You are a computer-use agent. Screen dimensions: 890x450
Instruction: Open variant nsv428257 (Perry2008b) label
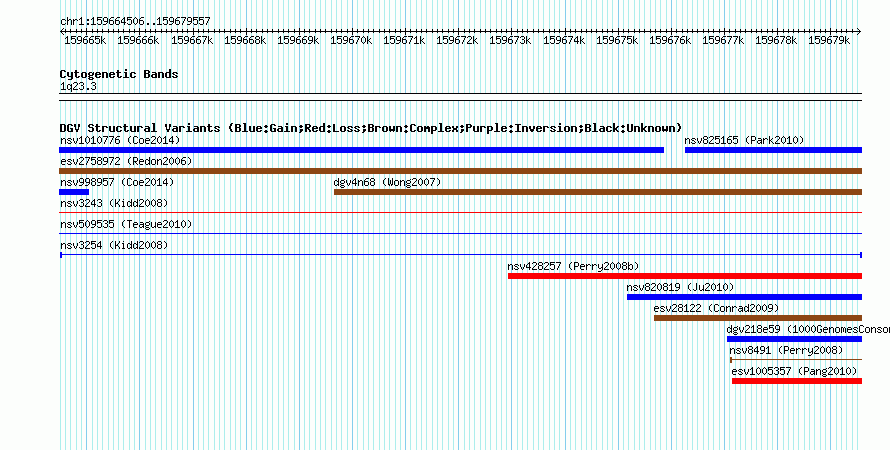click(x=573, y=266)
